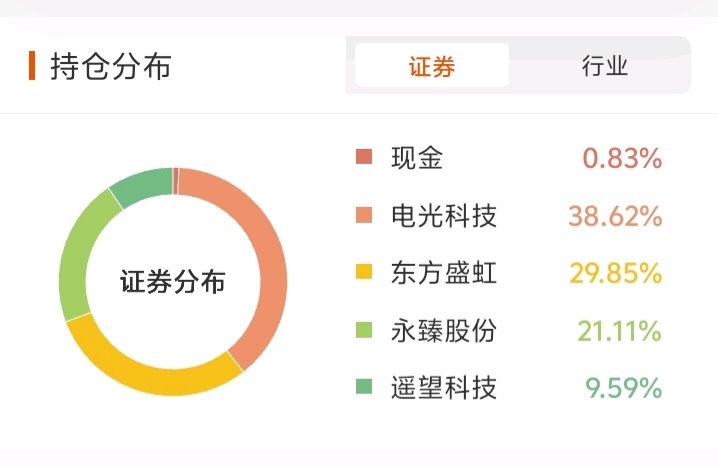Viewport: 718px width, 467px height.
Task: Switch to the 行业 tab
Action: click(x=604, y=67)
